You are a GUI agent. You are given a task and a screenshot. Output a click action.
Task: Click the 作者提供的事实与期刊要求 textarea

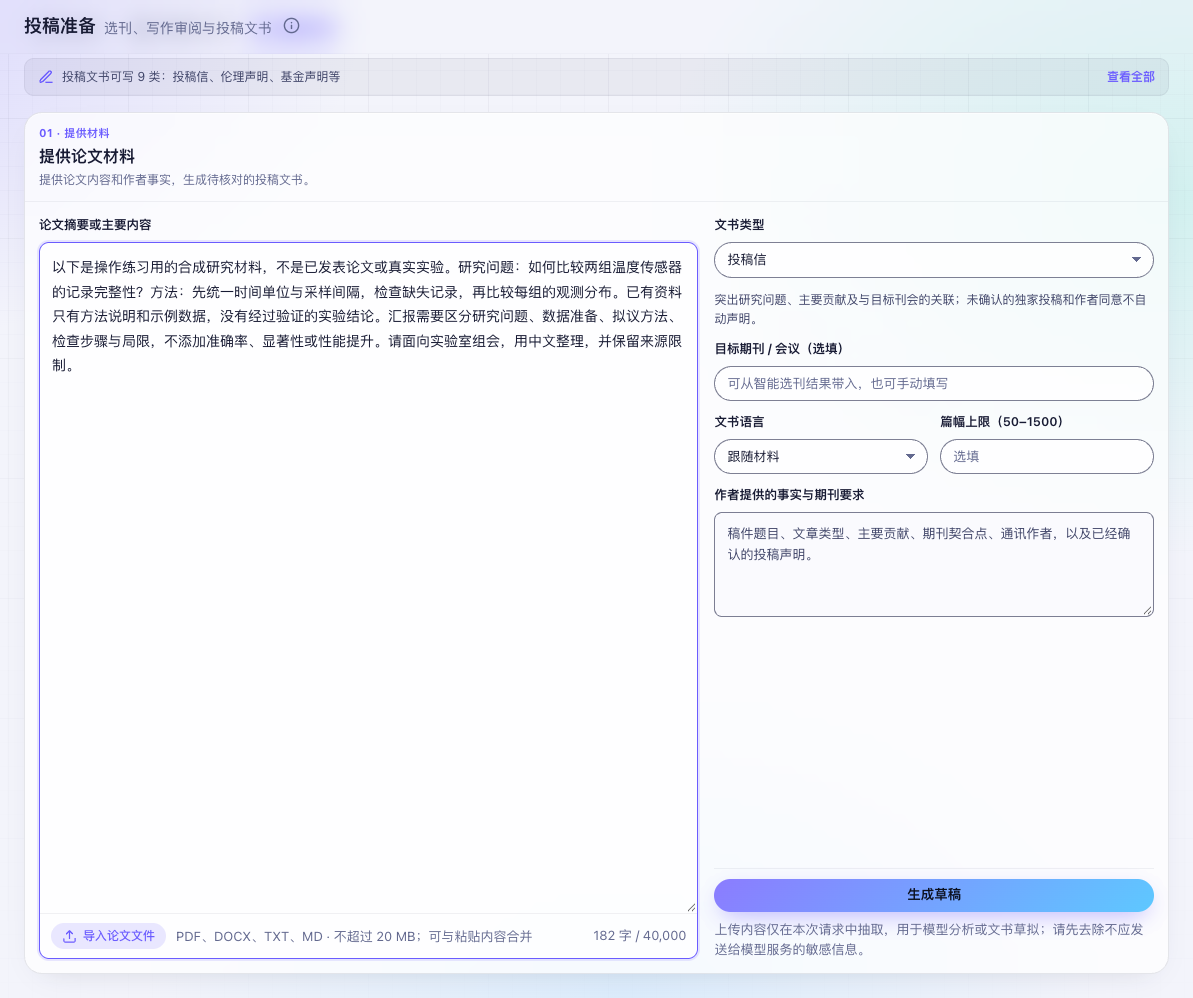coord(934,564)
